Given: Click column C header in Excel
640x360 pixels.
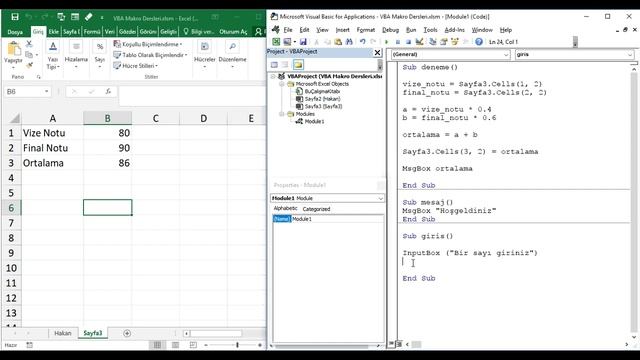Looking at the screenshot, I should pos(156,118).
